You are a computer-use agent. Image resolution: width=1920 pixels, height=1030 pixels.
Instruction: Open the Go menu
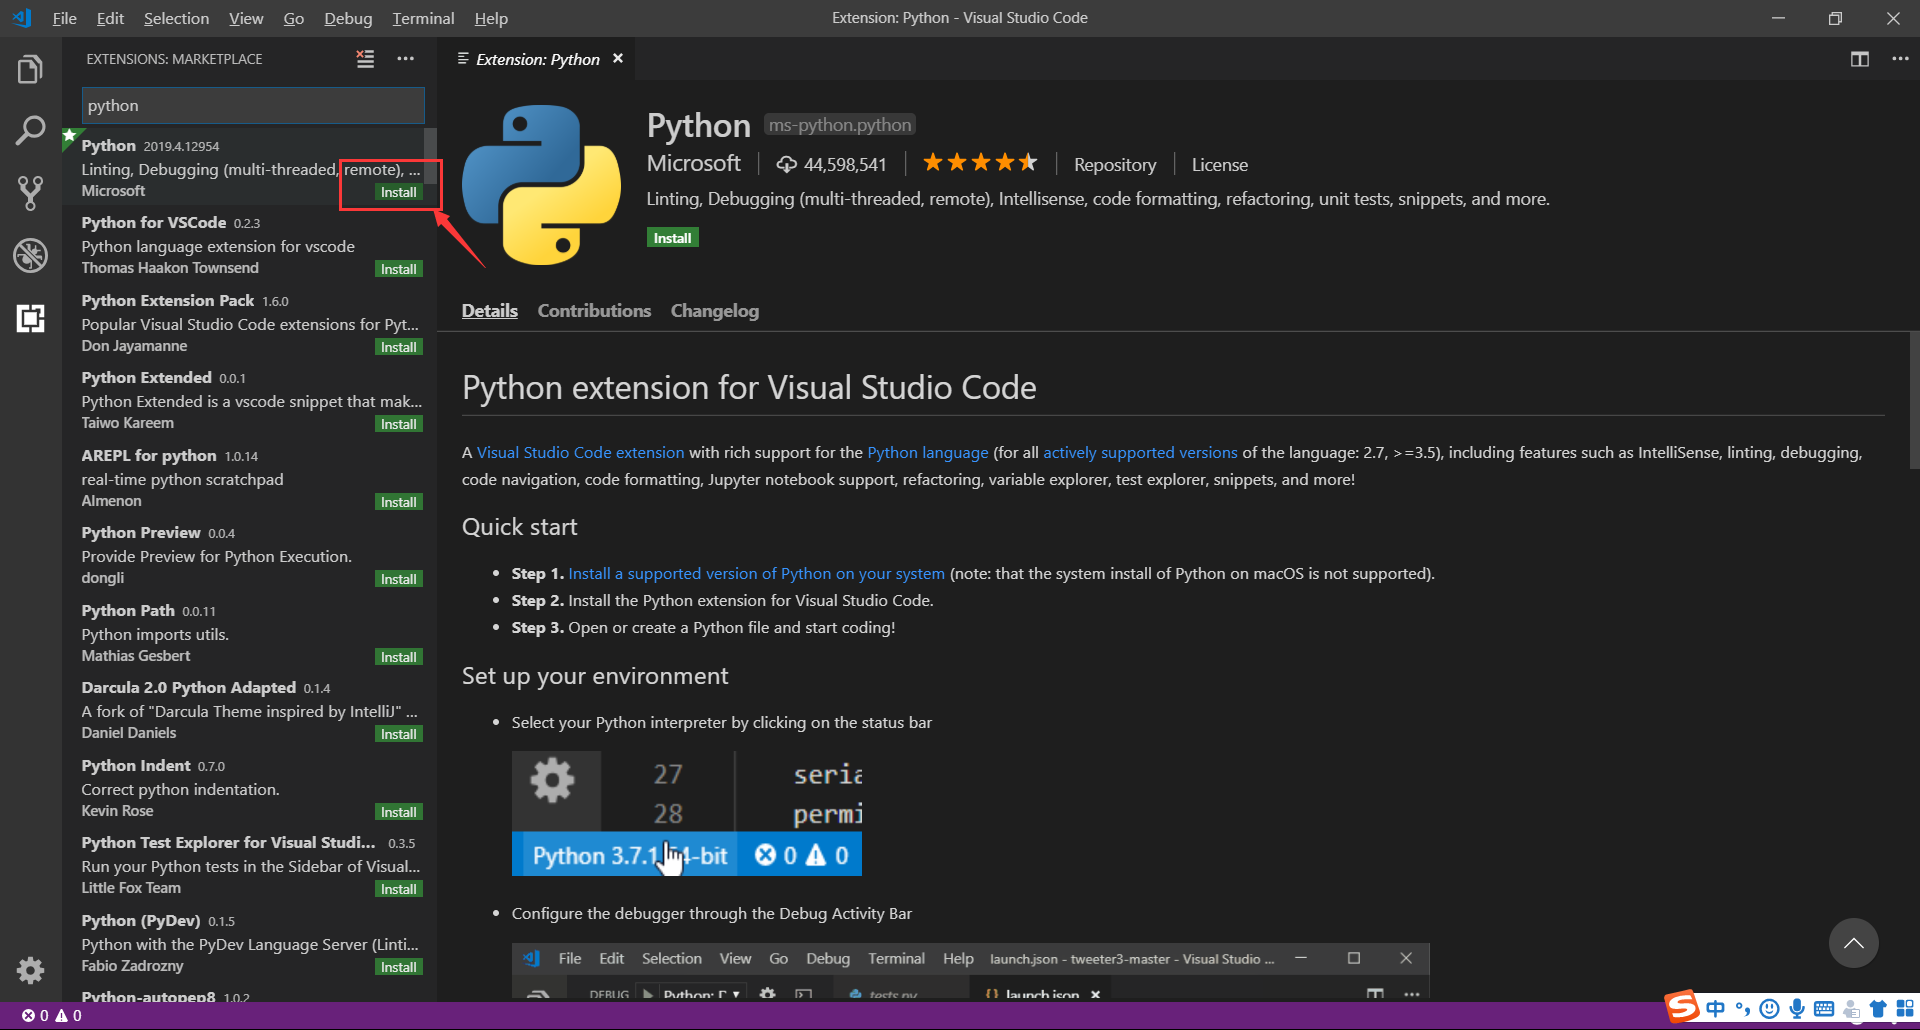pos(294,18)
